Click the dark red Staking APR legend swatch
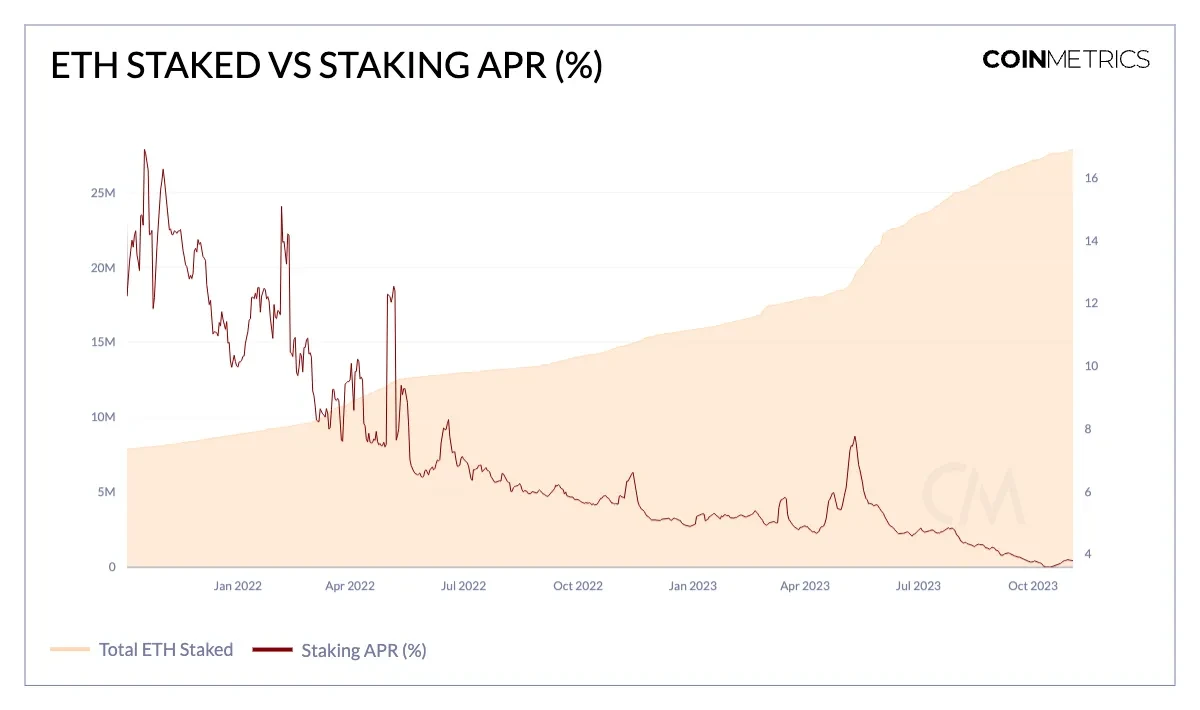1200x710 pixels. 272,650
